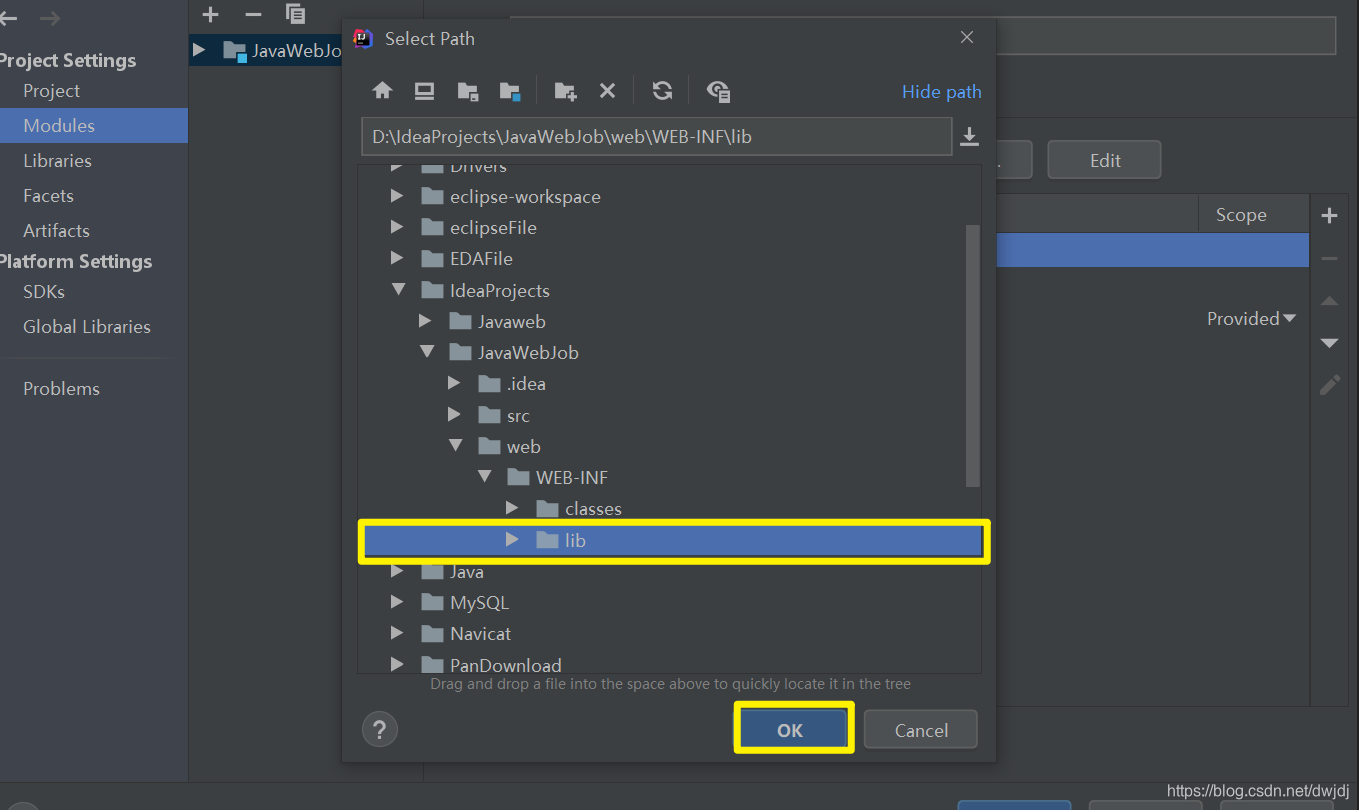Click the back arrow in Project Structure
The image size is (1359, 810).
click(8, 18)
